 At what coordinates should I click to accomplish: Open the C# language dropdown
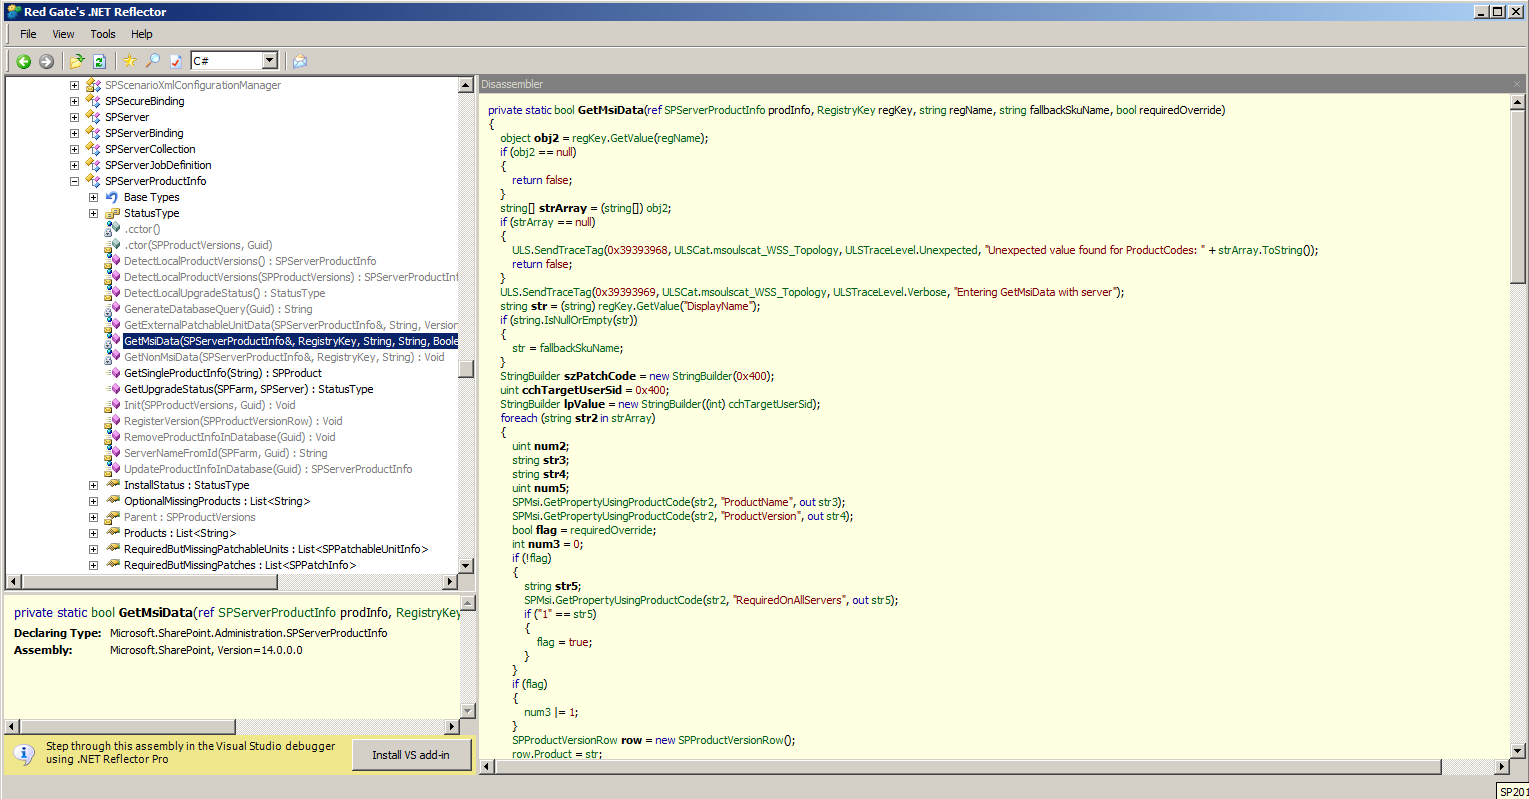(x=269, y=61)
